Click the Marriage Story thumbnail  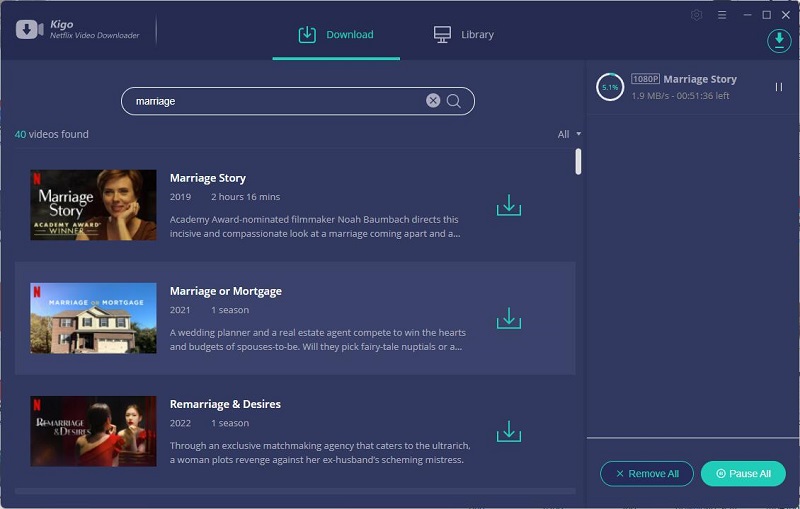click(93, 205)
